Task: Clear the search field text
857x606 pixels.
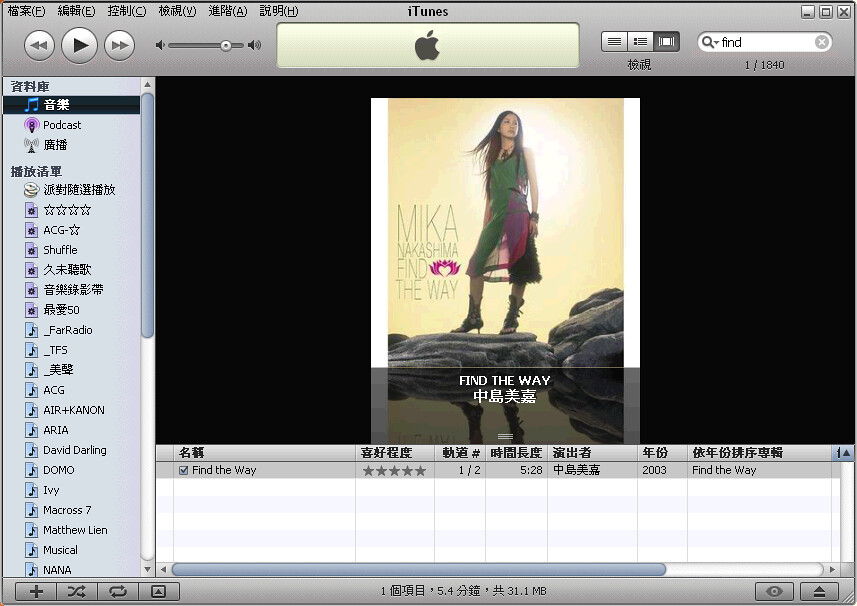Action: (x=821, y=42)
